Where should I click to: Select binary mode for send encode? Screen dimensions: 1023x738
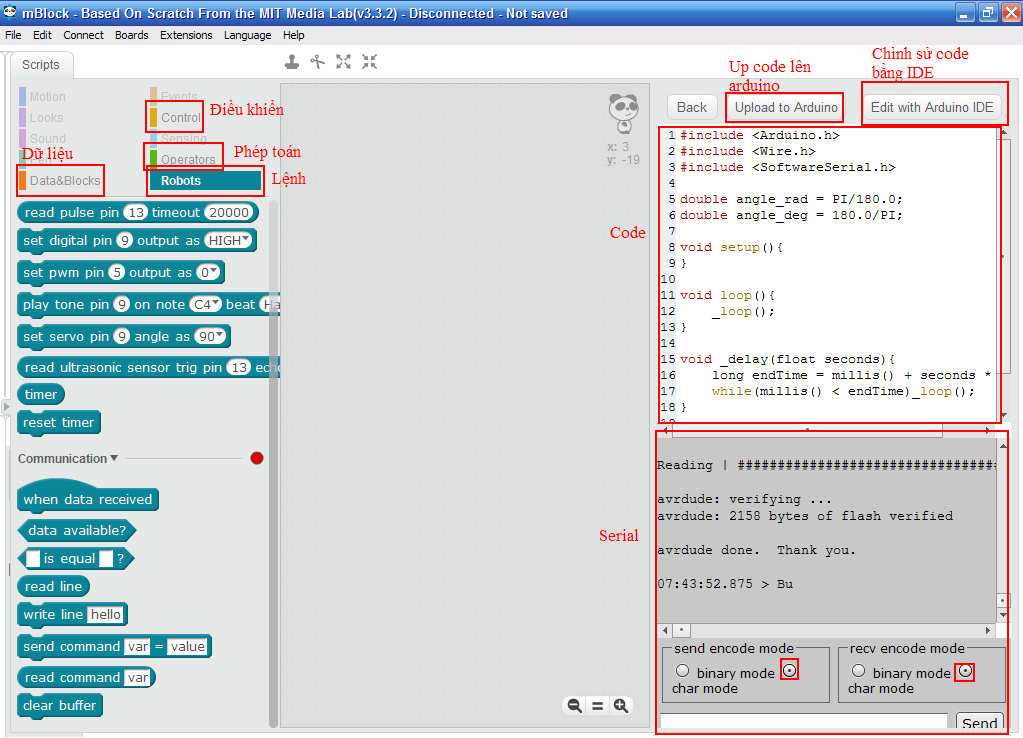click(x=683, y=671)
